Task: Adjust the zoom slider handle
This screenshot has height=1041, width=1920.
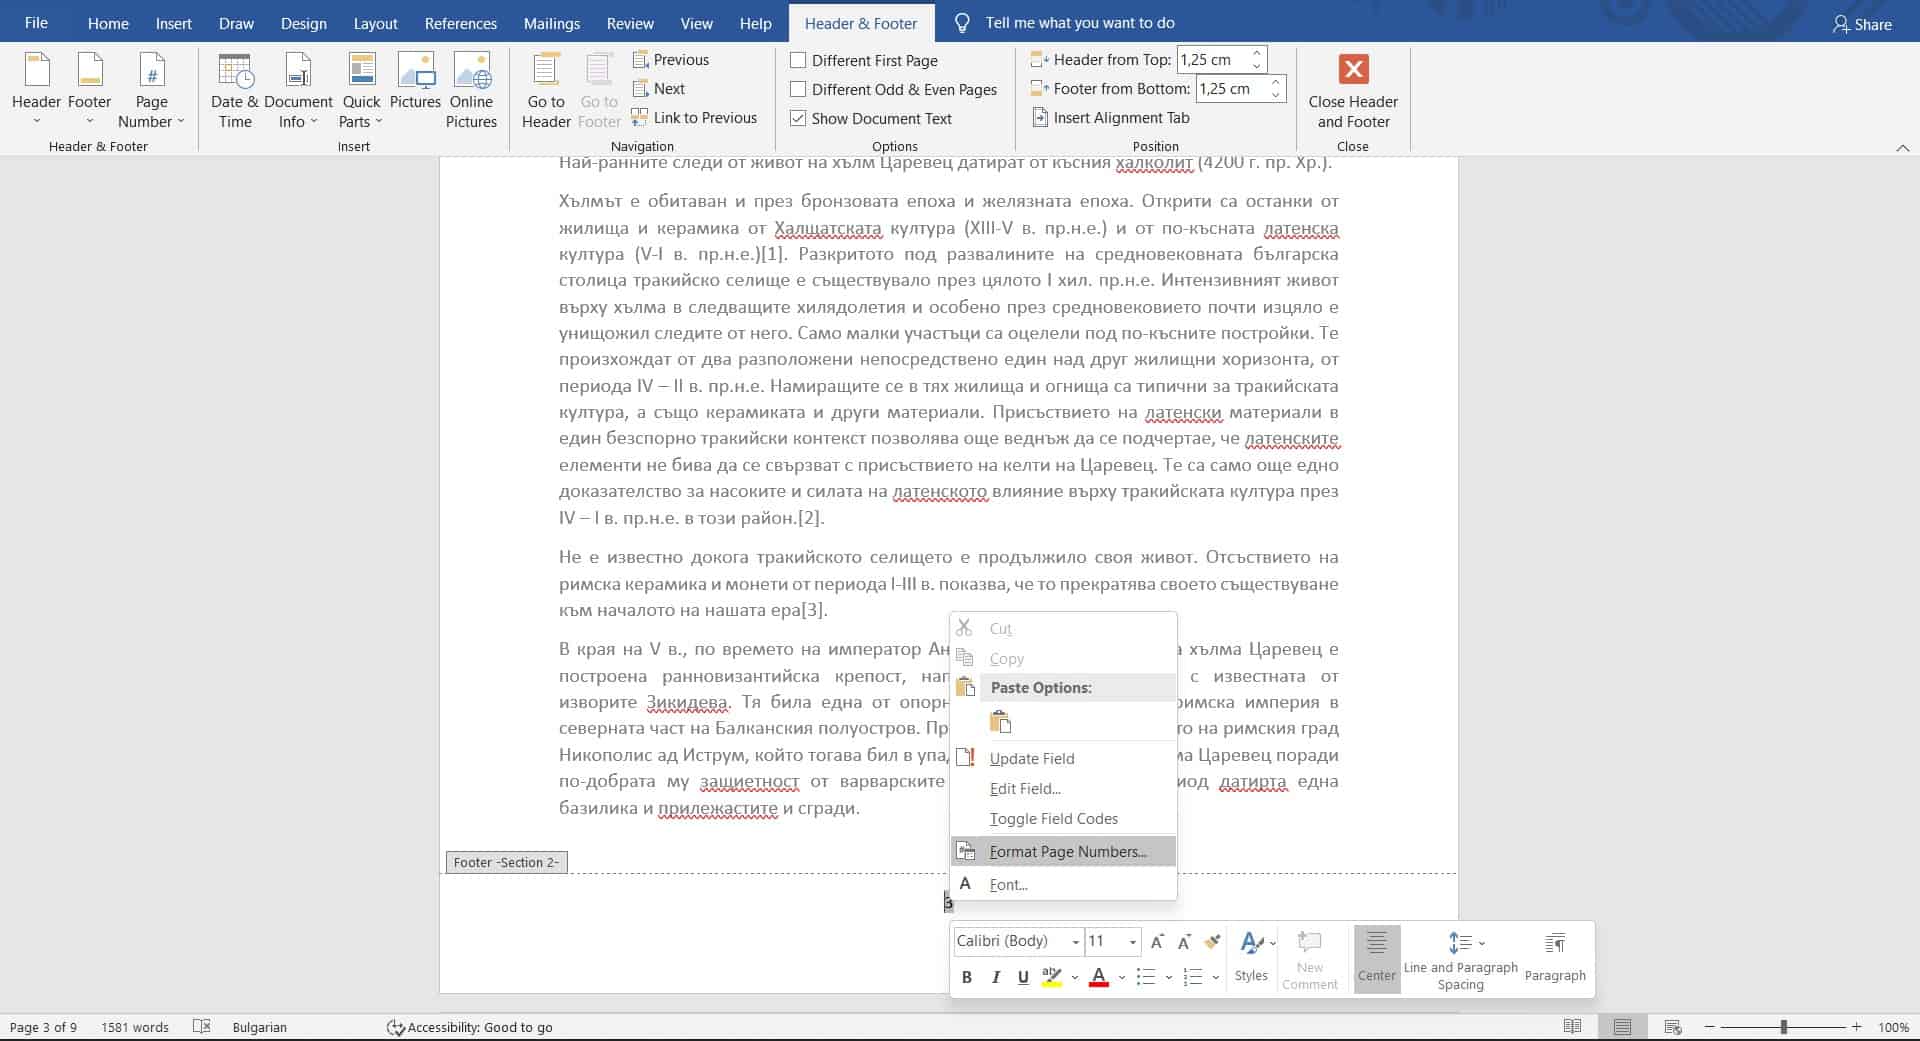Action: [1783, 1027]
